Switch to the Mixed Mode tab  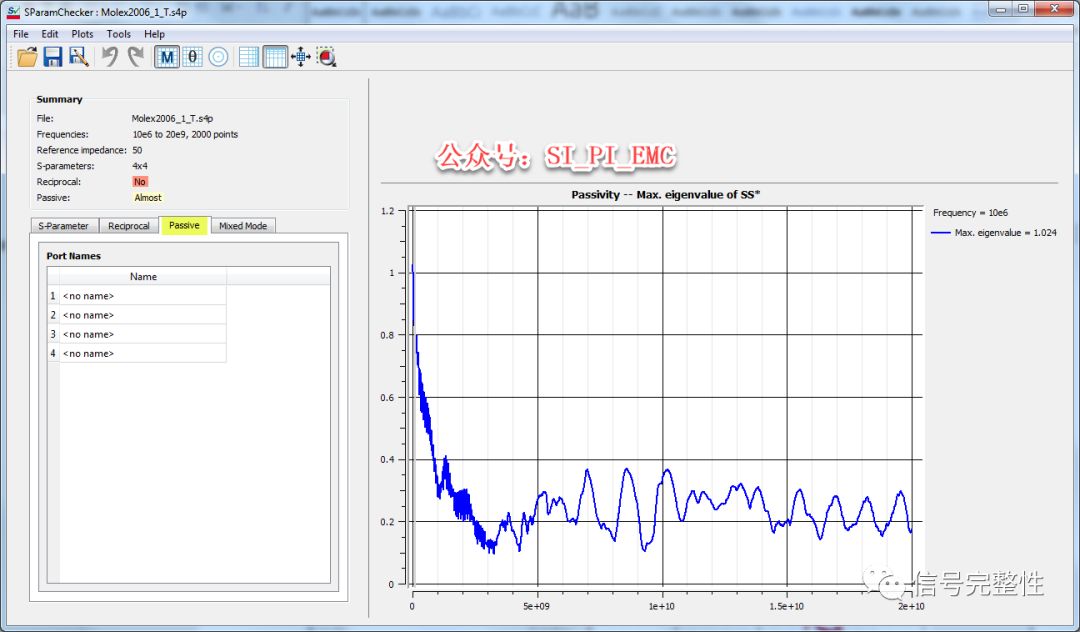242,226
